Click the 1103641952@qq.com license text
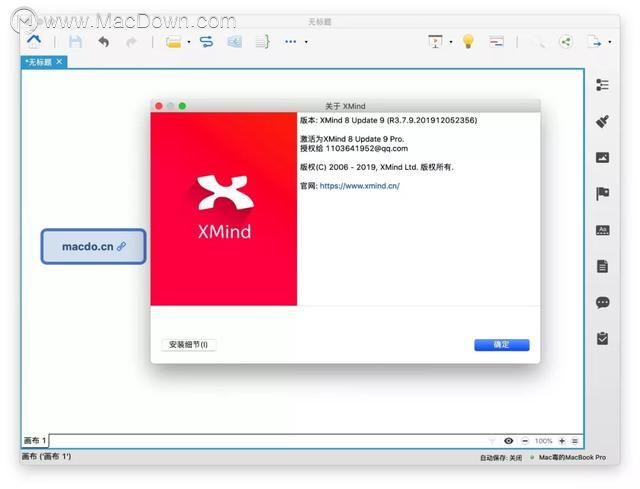This screenshot has height=489, width=640. pyautogui.click(x=367, y=149)
